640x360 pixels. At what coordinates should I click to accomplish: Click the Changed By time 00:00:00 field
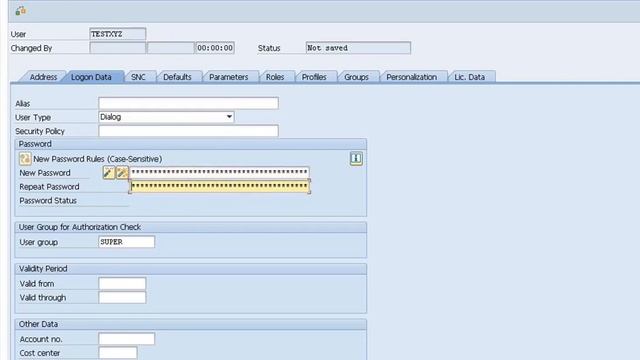(215, 48)
